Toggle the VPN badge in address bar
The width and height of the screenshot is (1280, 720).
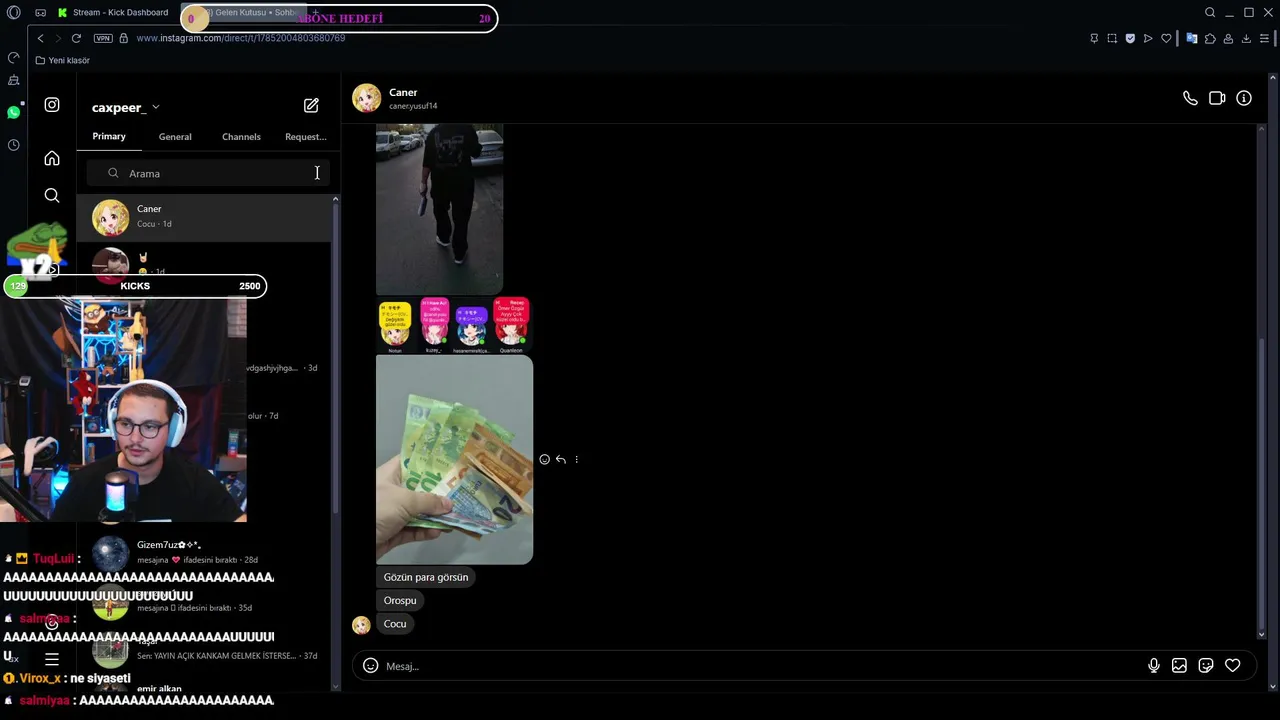pos(103,38)
